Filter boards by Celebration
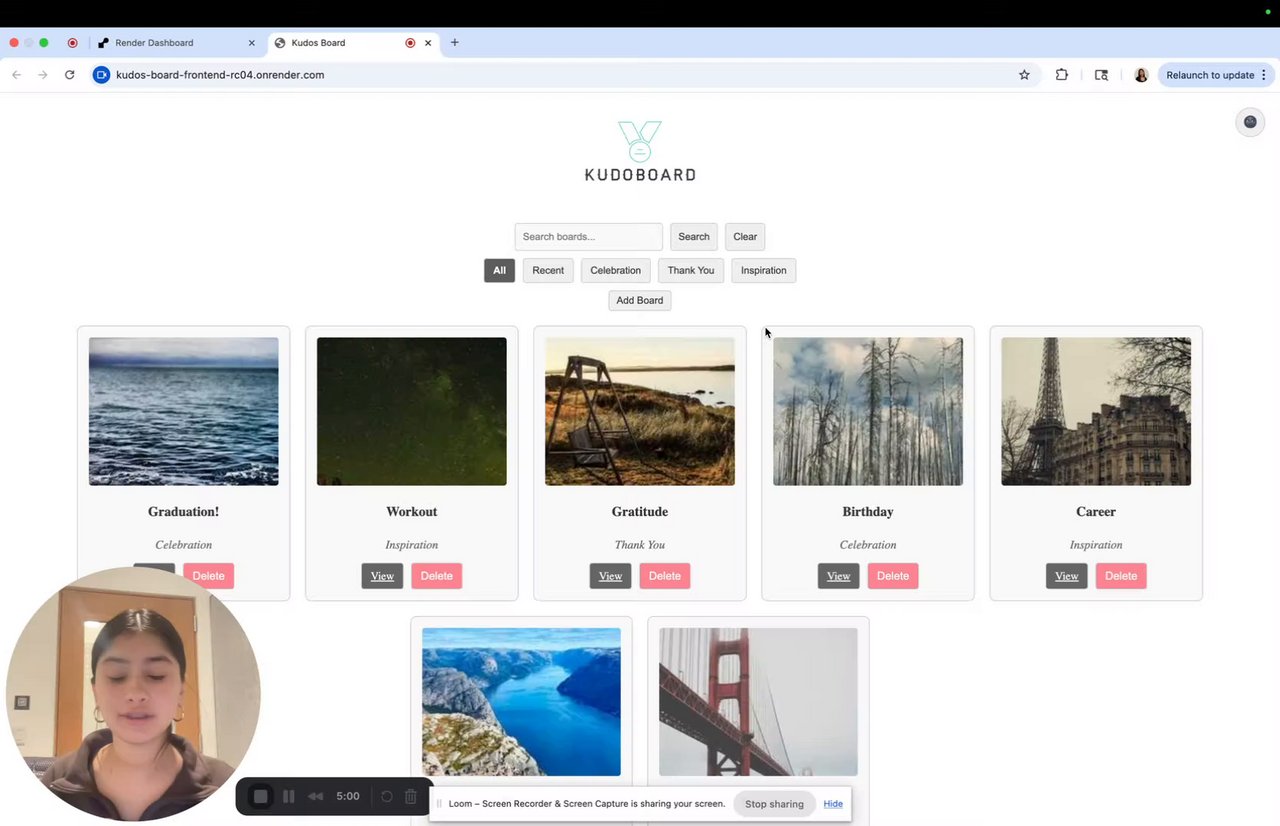Image resolution: width=1280 pixels, height=826 pixels. pos(615,270)
